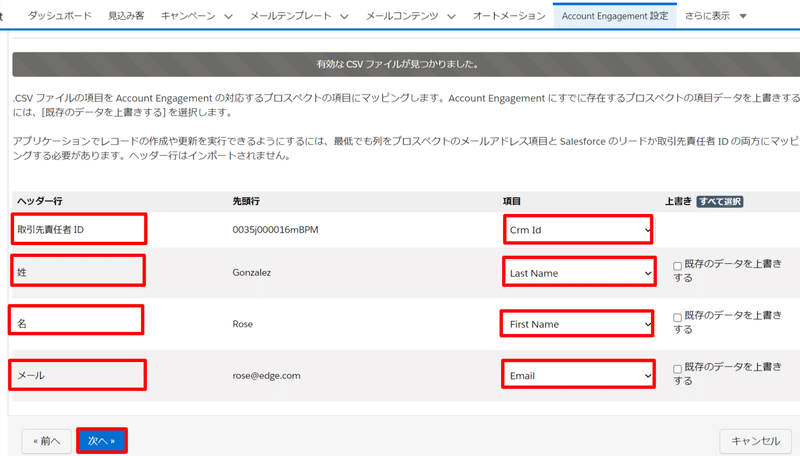Check overwrite box for First Name row
Image resolution: width=800 pixels, height=456 pixels.
[x=678, y=317]
